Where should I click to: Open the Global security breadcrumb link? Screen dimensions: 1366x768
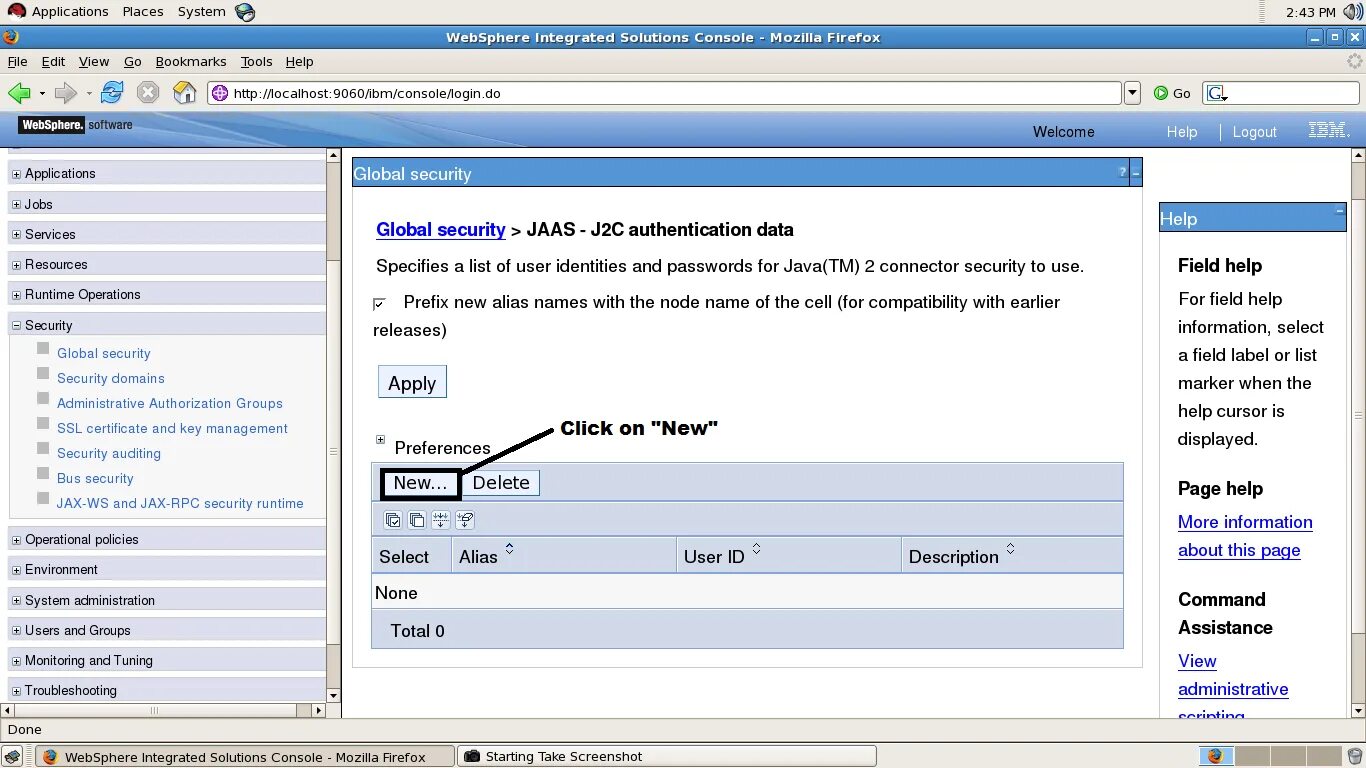pos(441,229)
